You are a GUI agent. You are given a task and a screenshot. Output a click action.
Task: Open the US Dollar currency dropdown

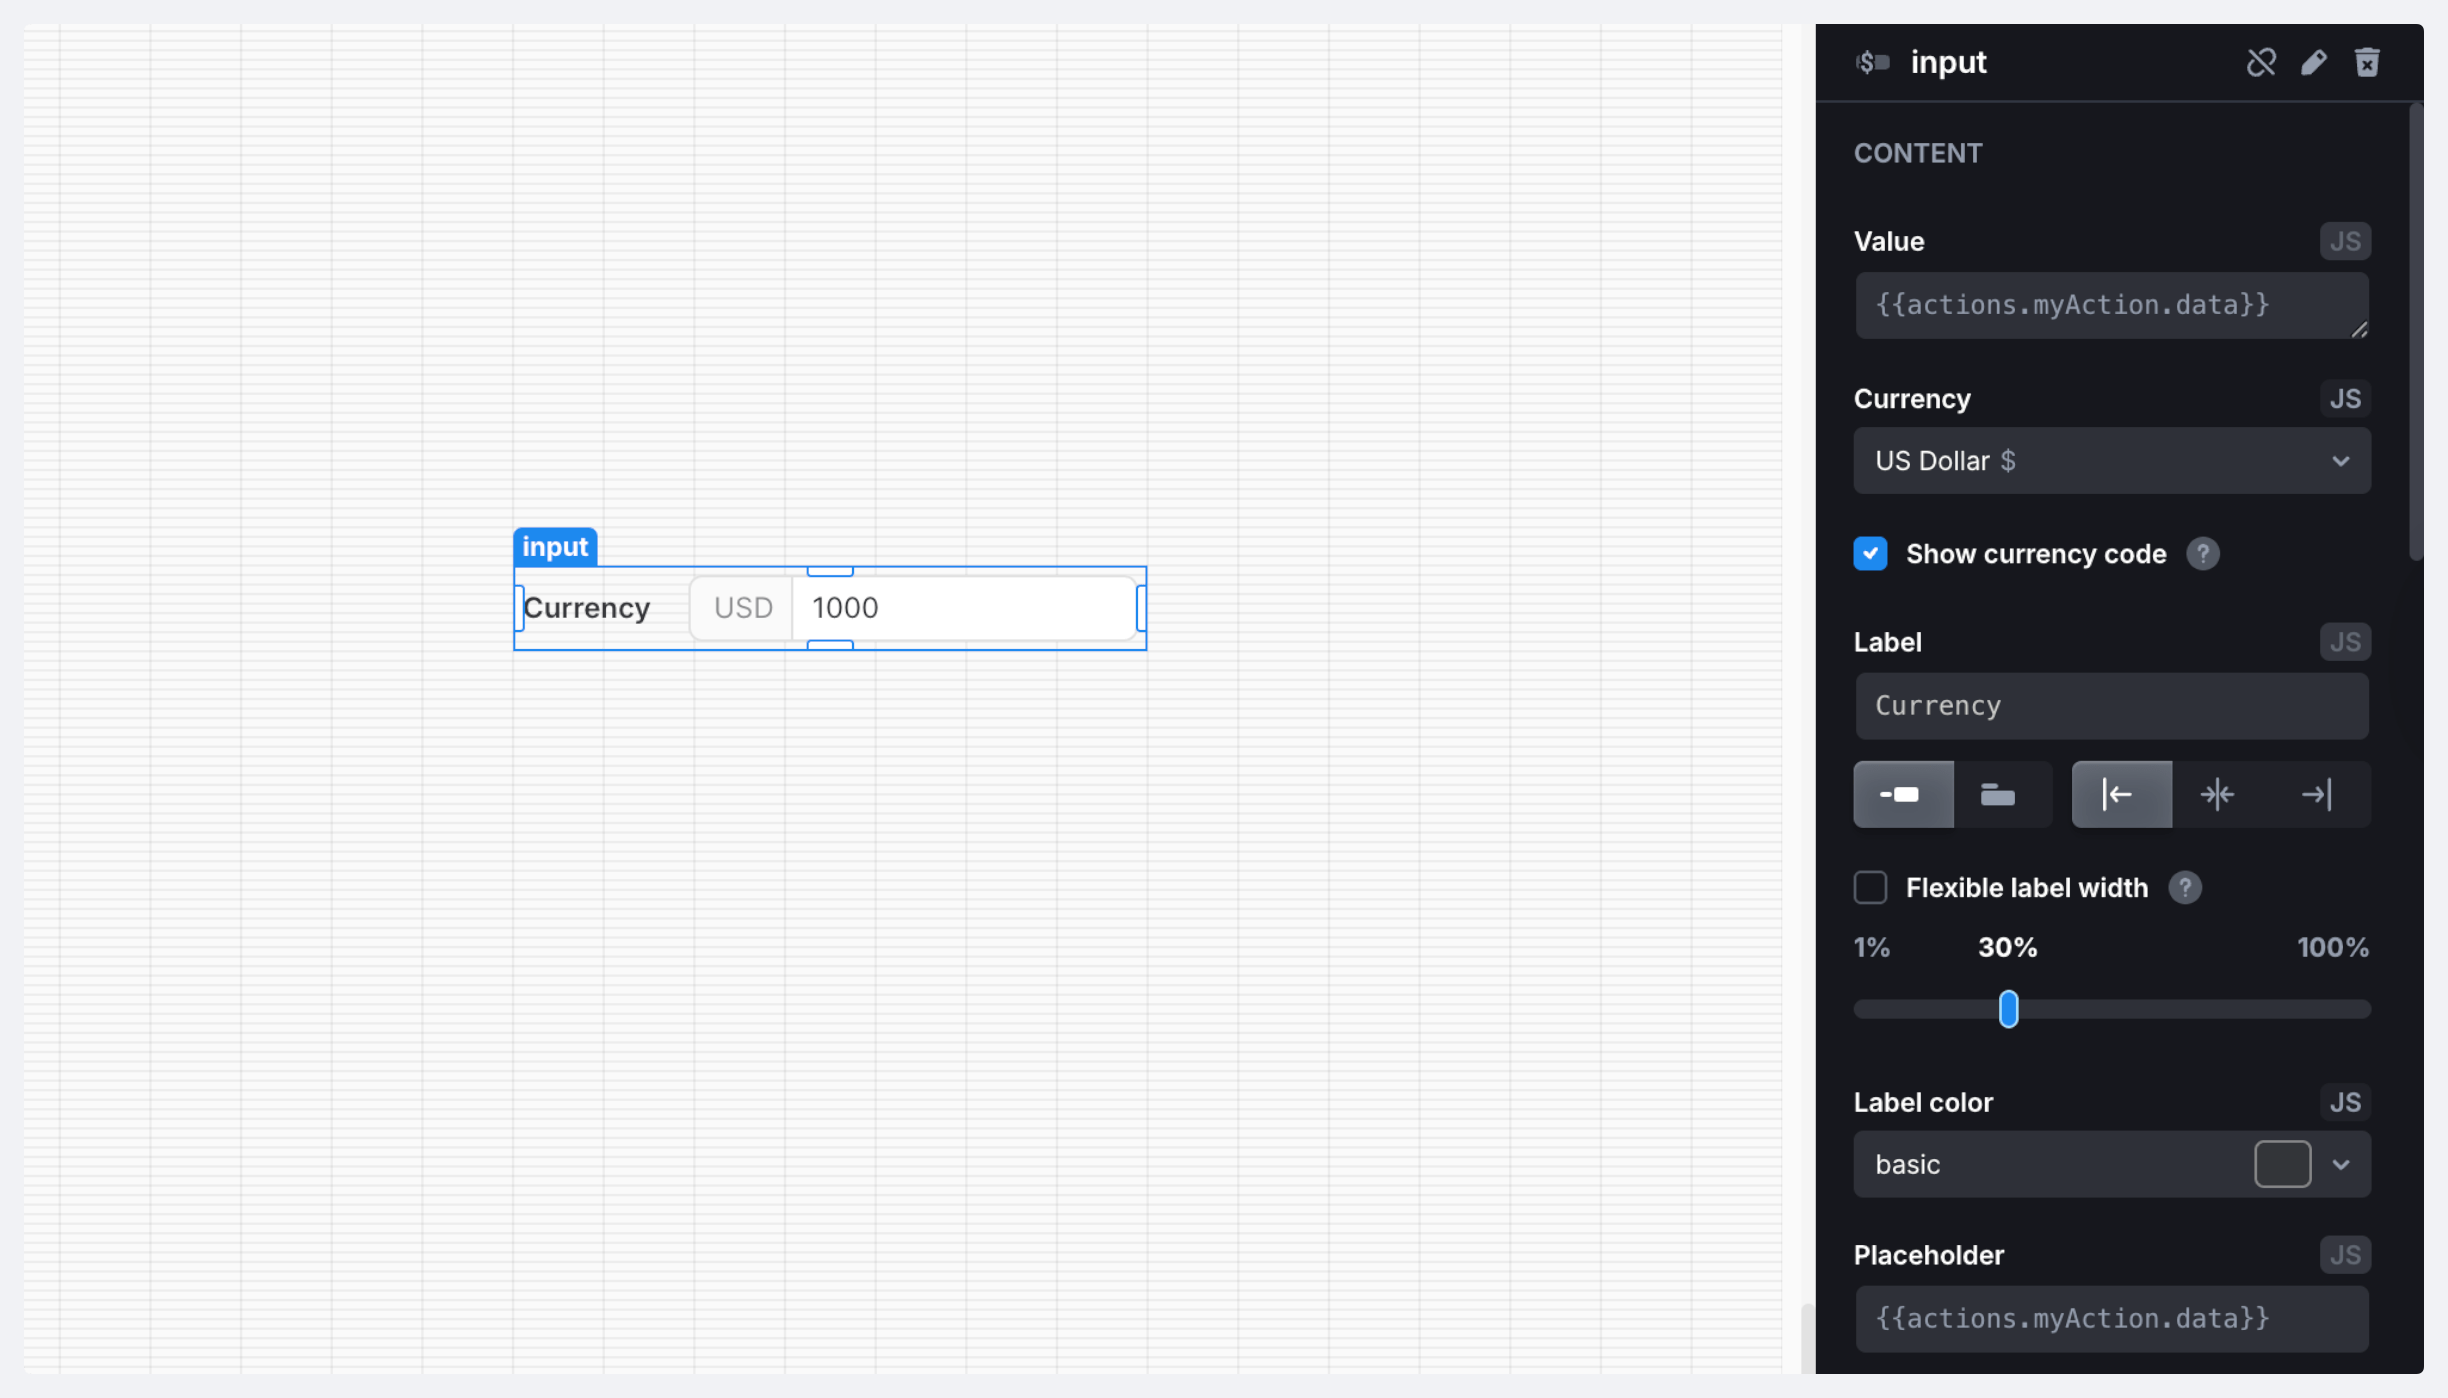(2111, 461)
